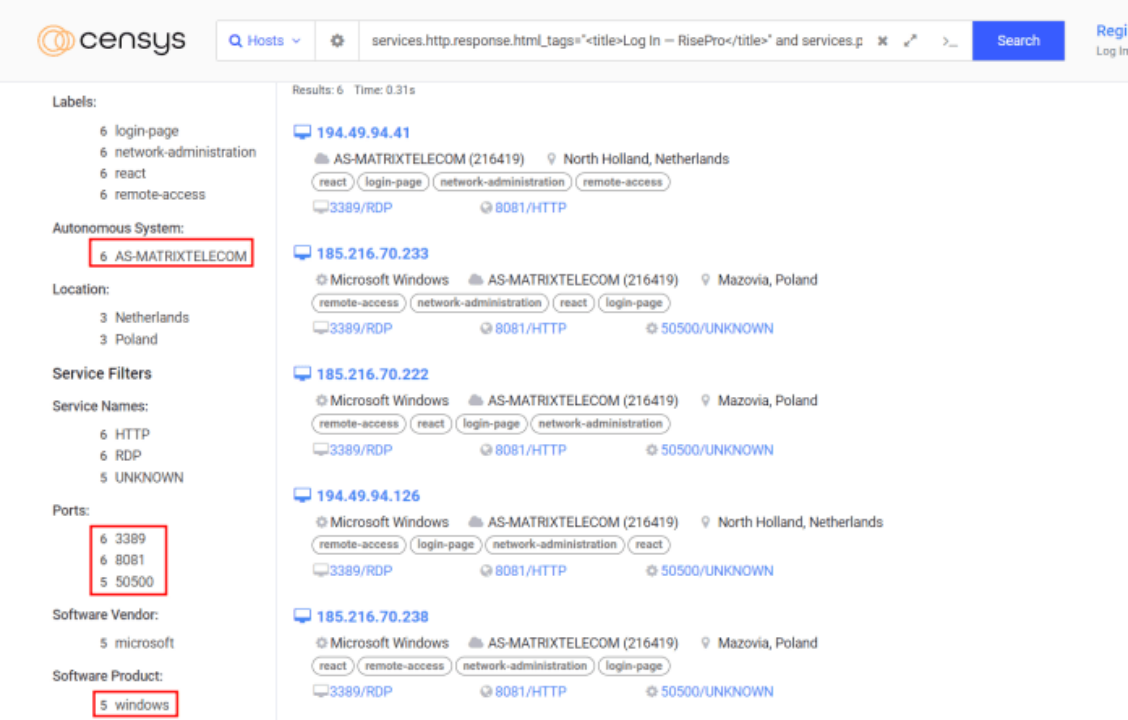Click cloud icon for host 194.49.94.126

476,522
